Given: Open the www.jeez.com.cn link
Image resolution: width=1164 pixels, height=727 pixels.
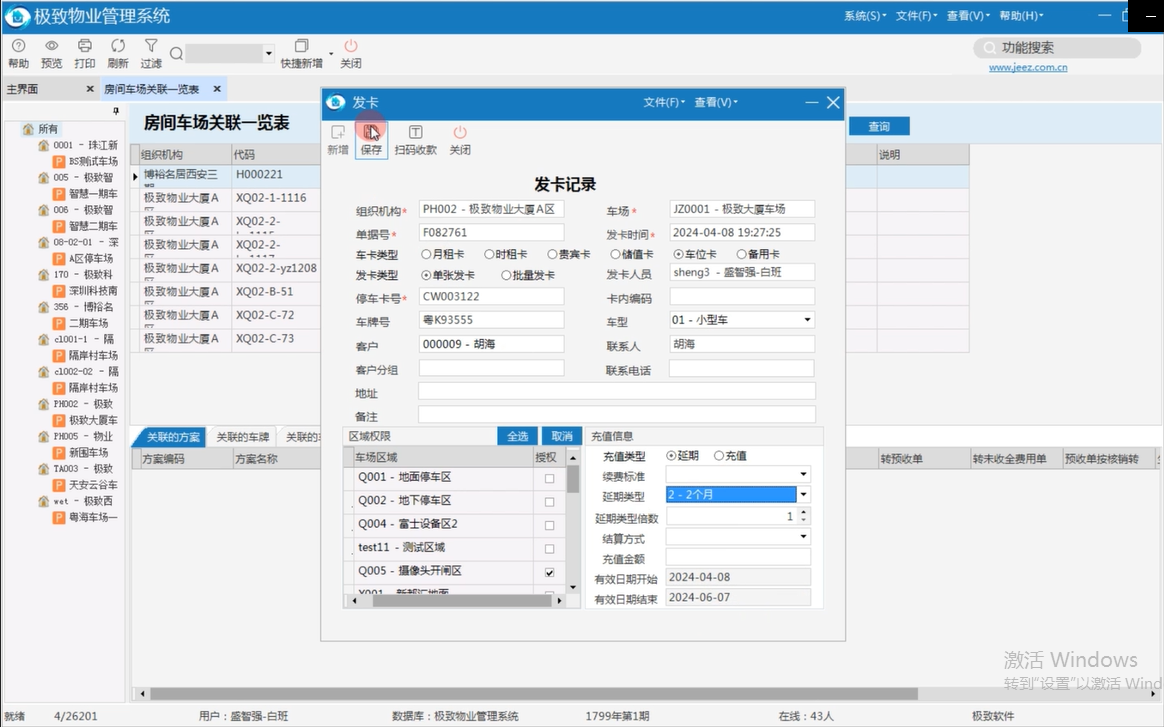Looking at the screenshot, I should 1028,68.
